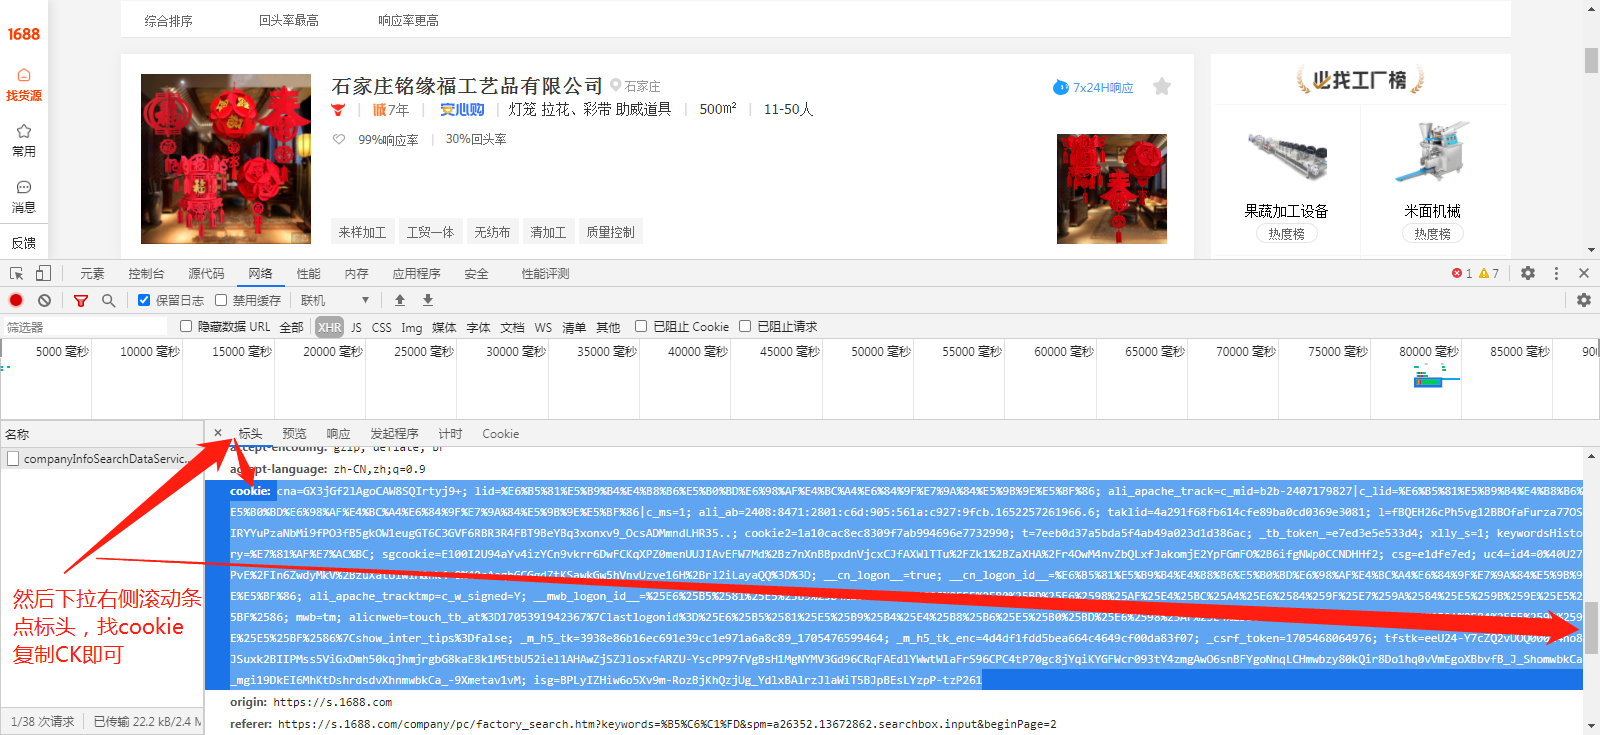Show 全部 request types
1600x735 pixels.
(x=291, y=327)
